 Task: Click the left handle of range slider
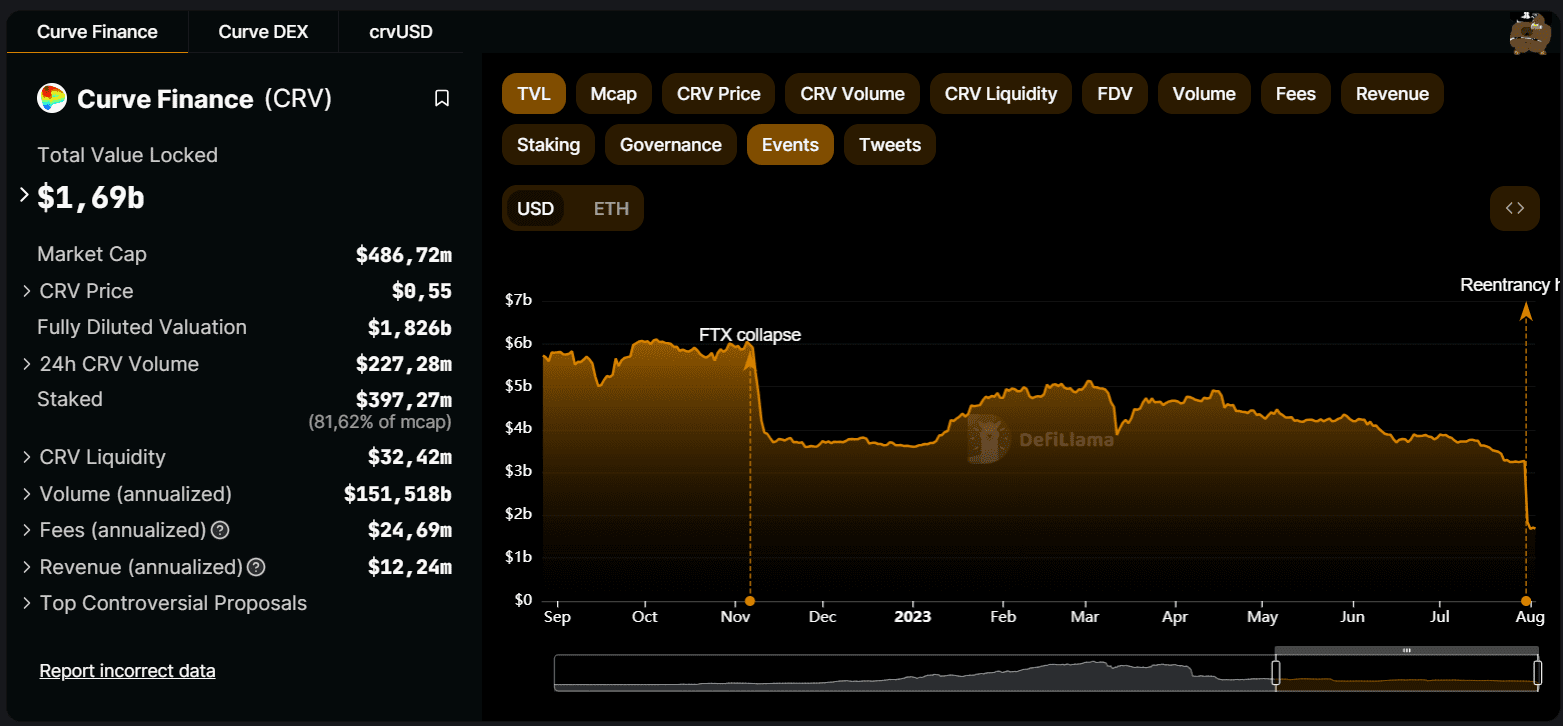click(1276, 672)
